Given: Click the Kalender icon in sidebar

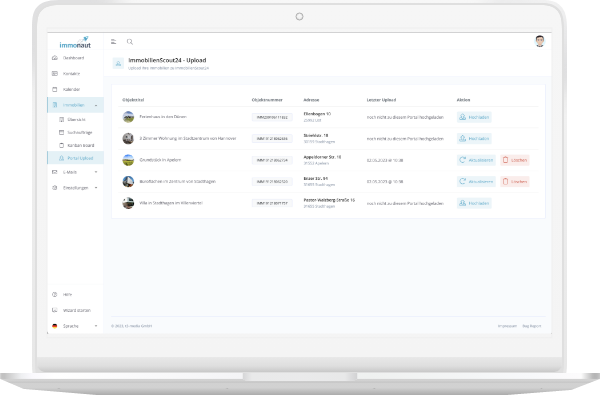Looking at the screenshot, I should coord(55,89).
